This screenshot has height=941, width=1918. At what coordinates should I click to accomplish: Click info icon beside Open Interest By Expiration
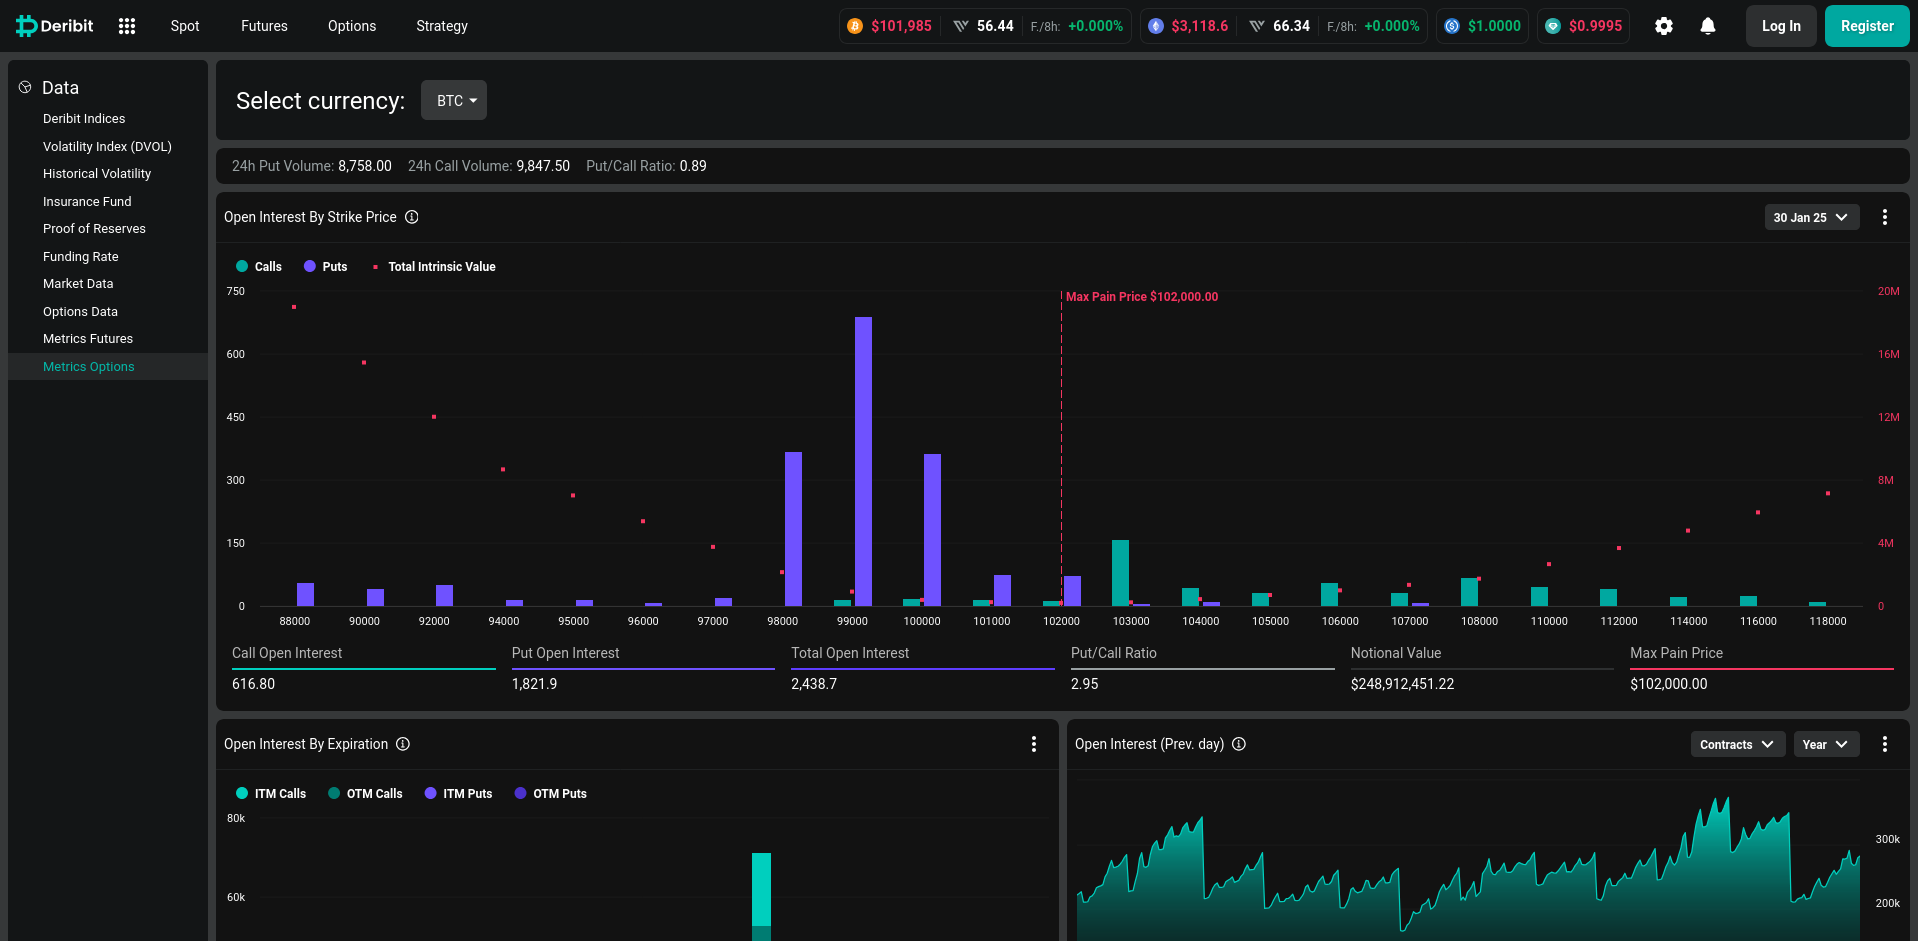tap(403, 744)
